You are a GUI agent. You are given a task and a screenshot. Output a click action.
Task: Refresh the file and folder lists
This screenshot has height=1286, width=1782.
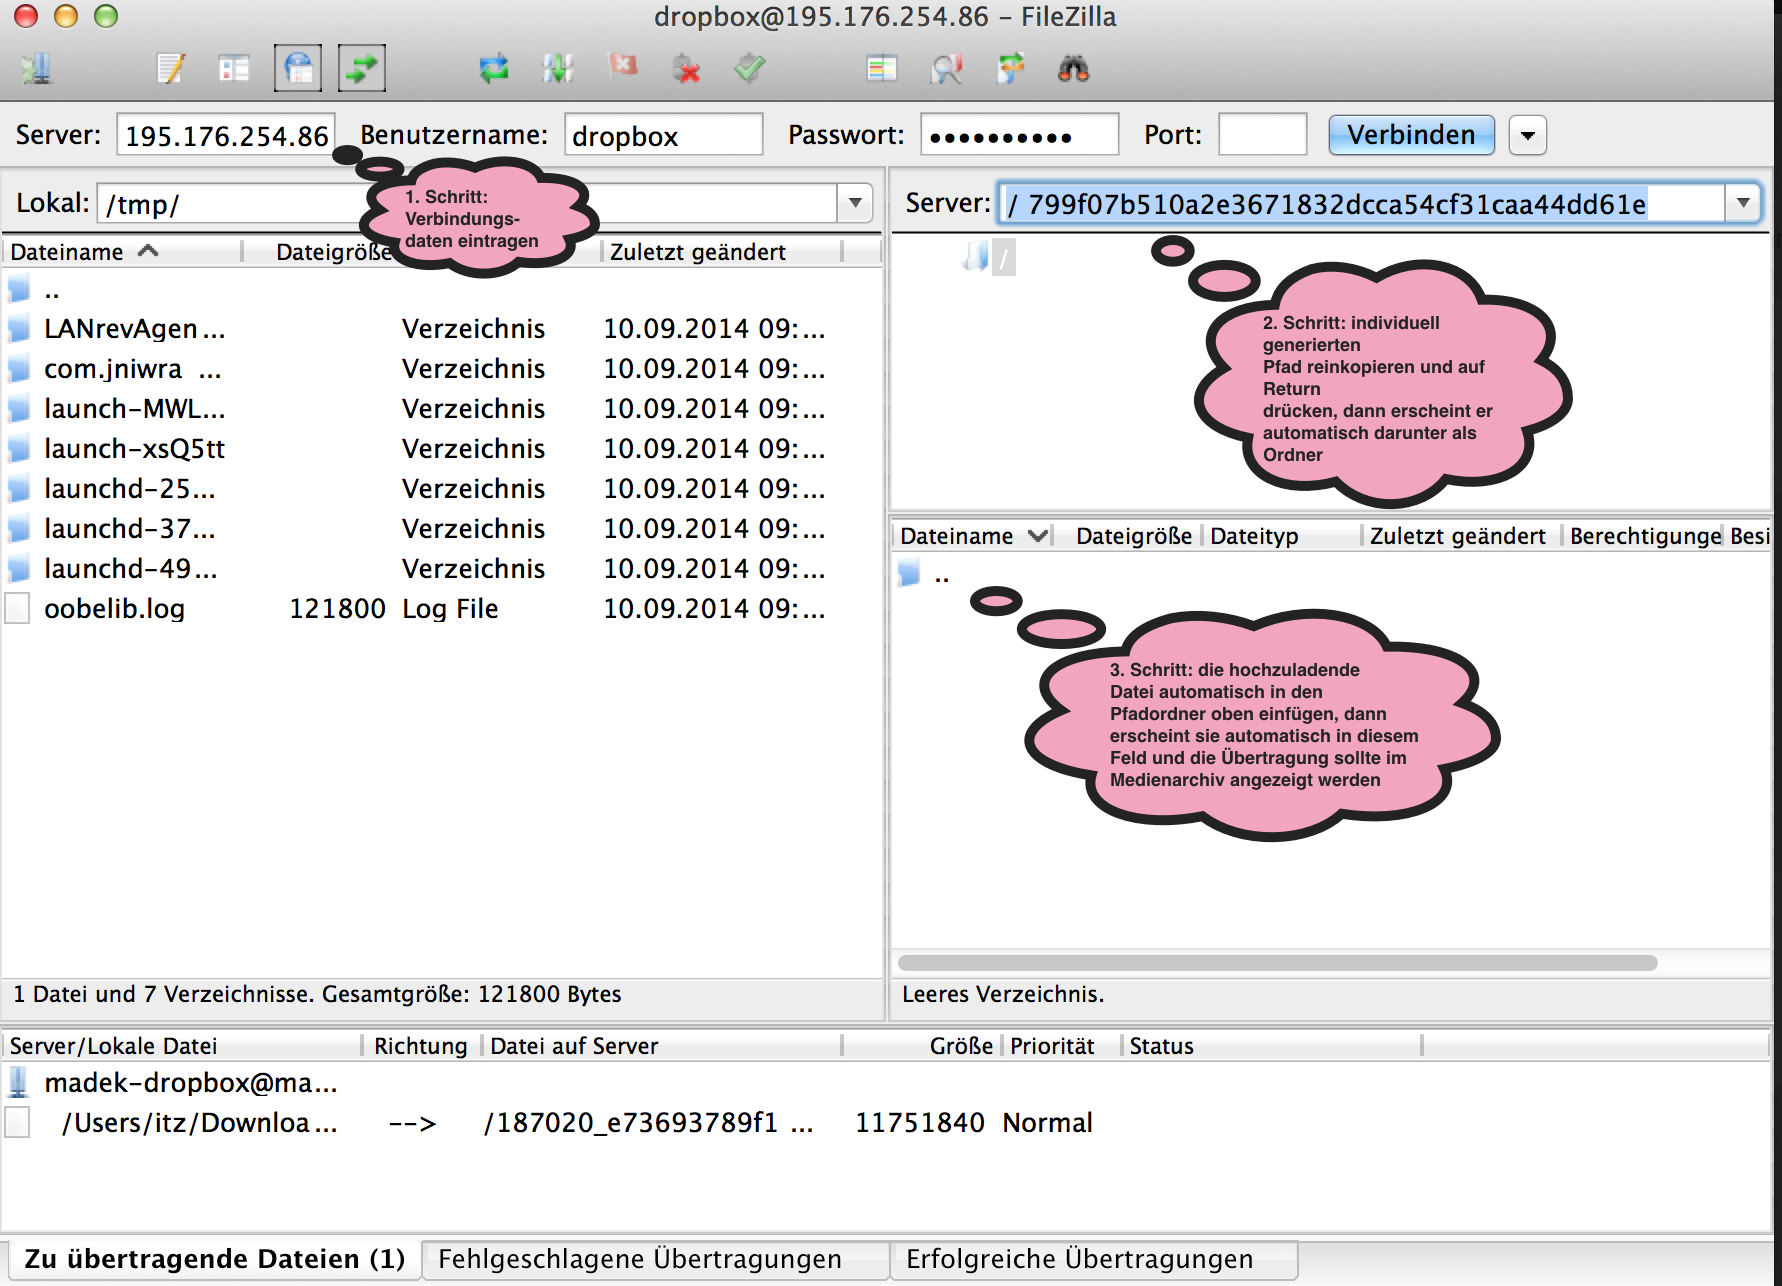493,69
